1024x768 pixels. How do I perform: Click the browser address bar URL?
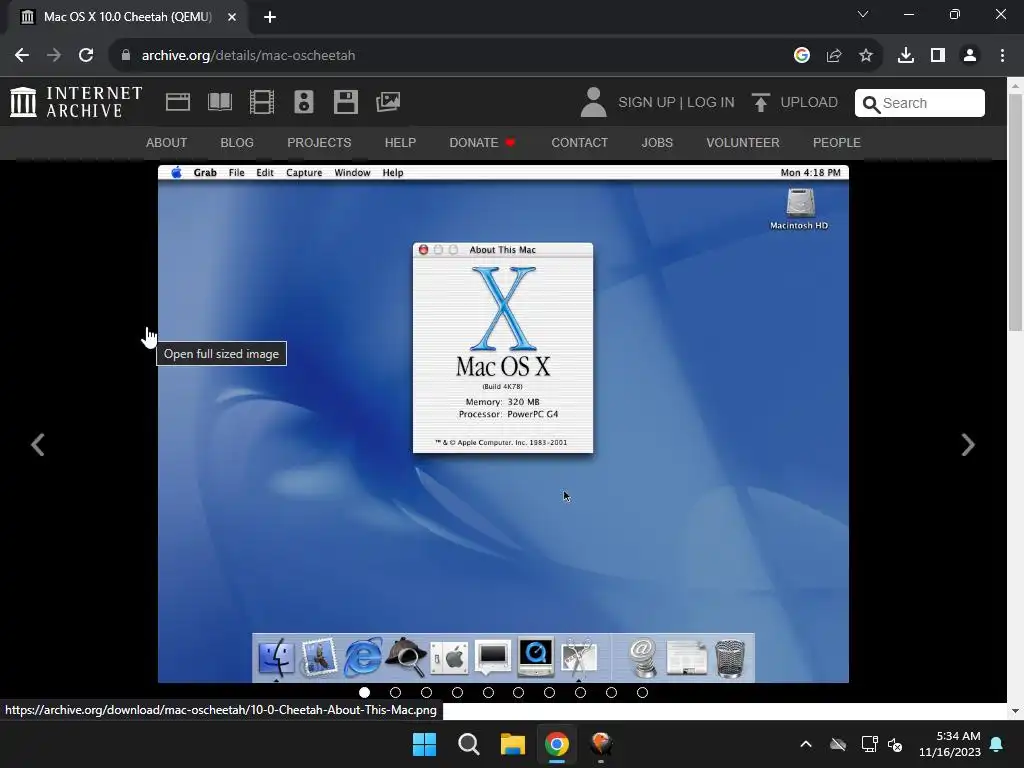(248, 56)
